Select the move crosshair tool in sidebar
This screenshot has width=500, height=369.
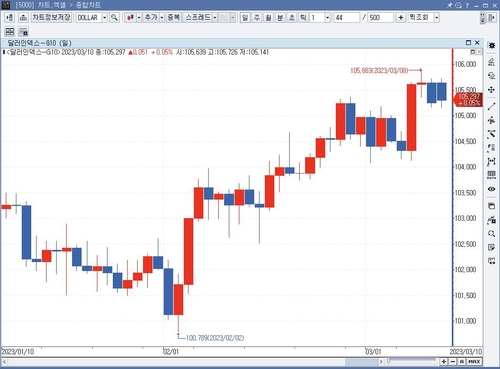click(491, 90)
